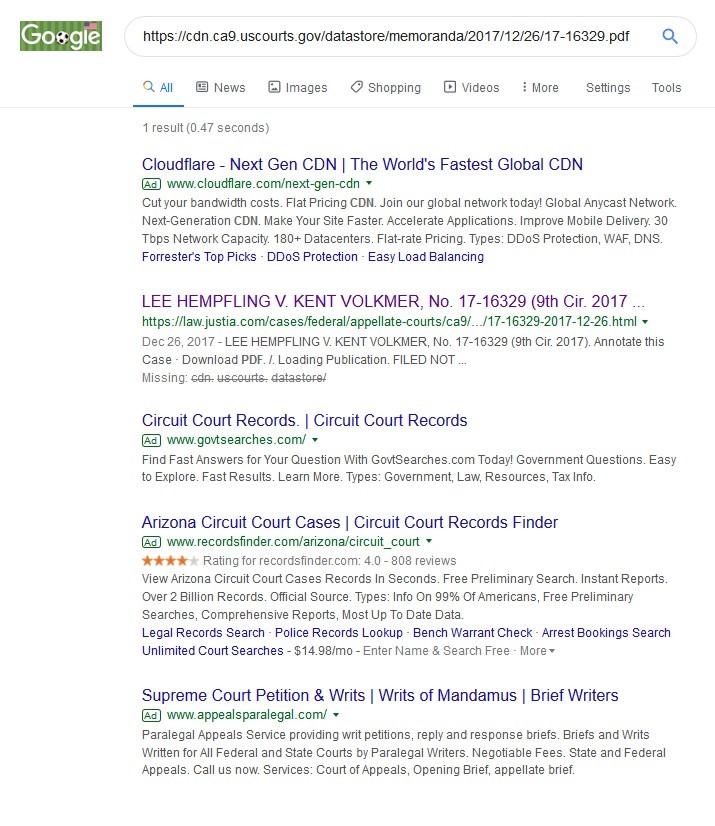
Task: Expand the More search options menu
Action: [540, 87]
